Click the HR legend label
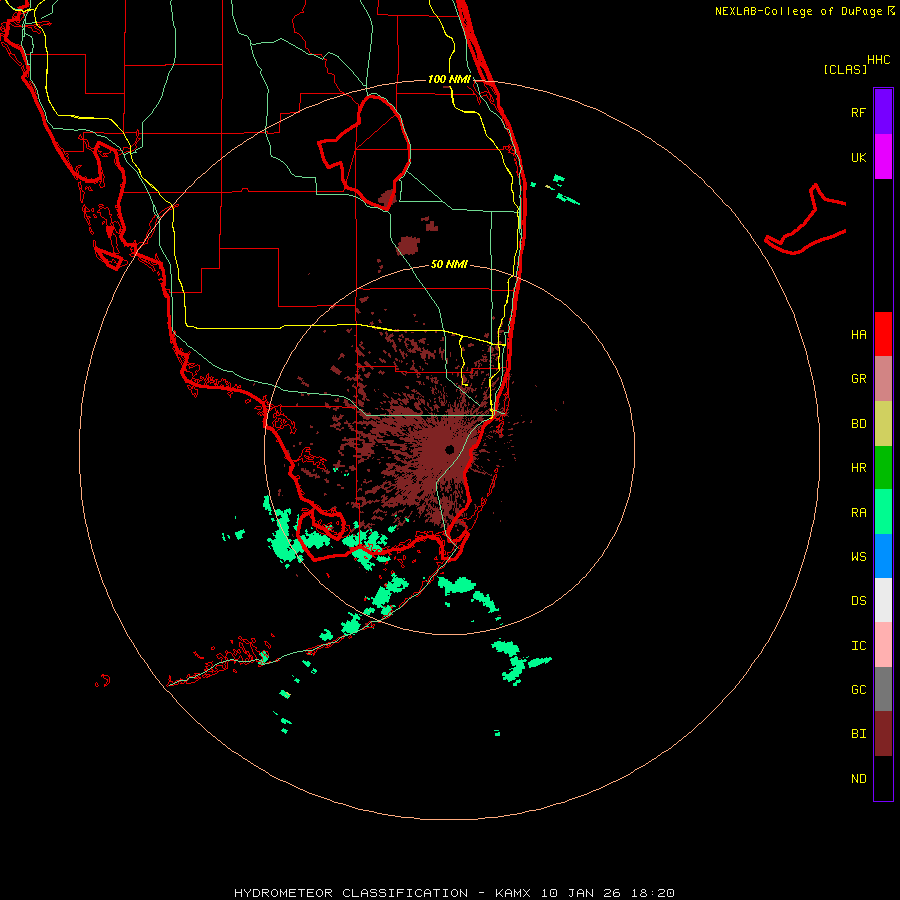Screen dimensions: 900x900 pyautogui.click(x=858, y=468)
